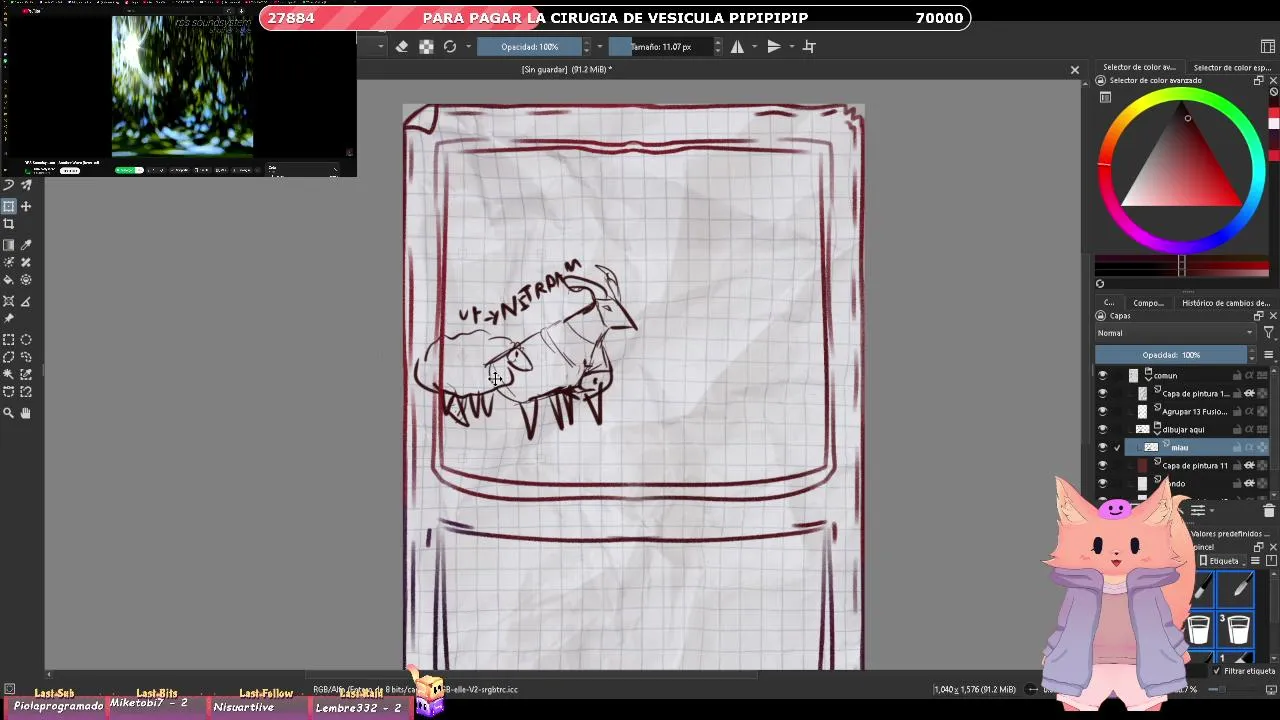
Task: Collapse the dibujar aqui layer group
Action: (1157, 433)
